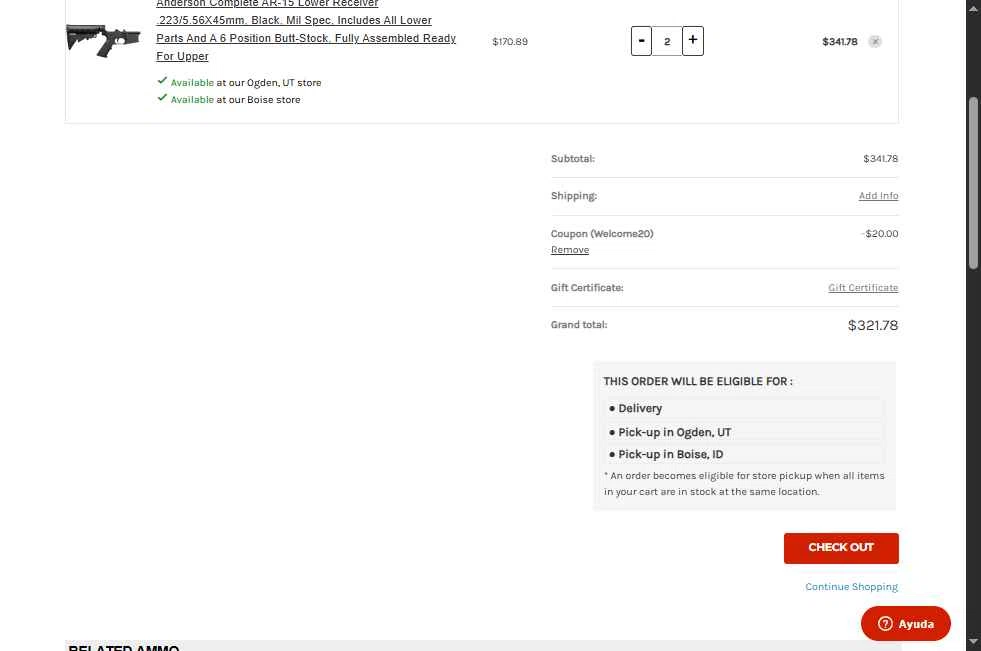Click the Subtotal value $341.78
981x651 pixels.
880,159
